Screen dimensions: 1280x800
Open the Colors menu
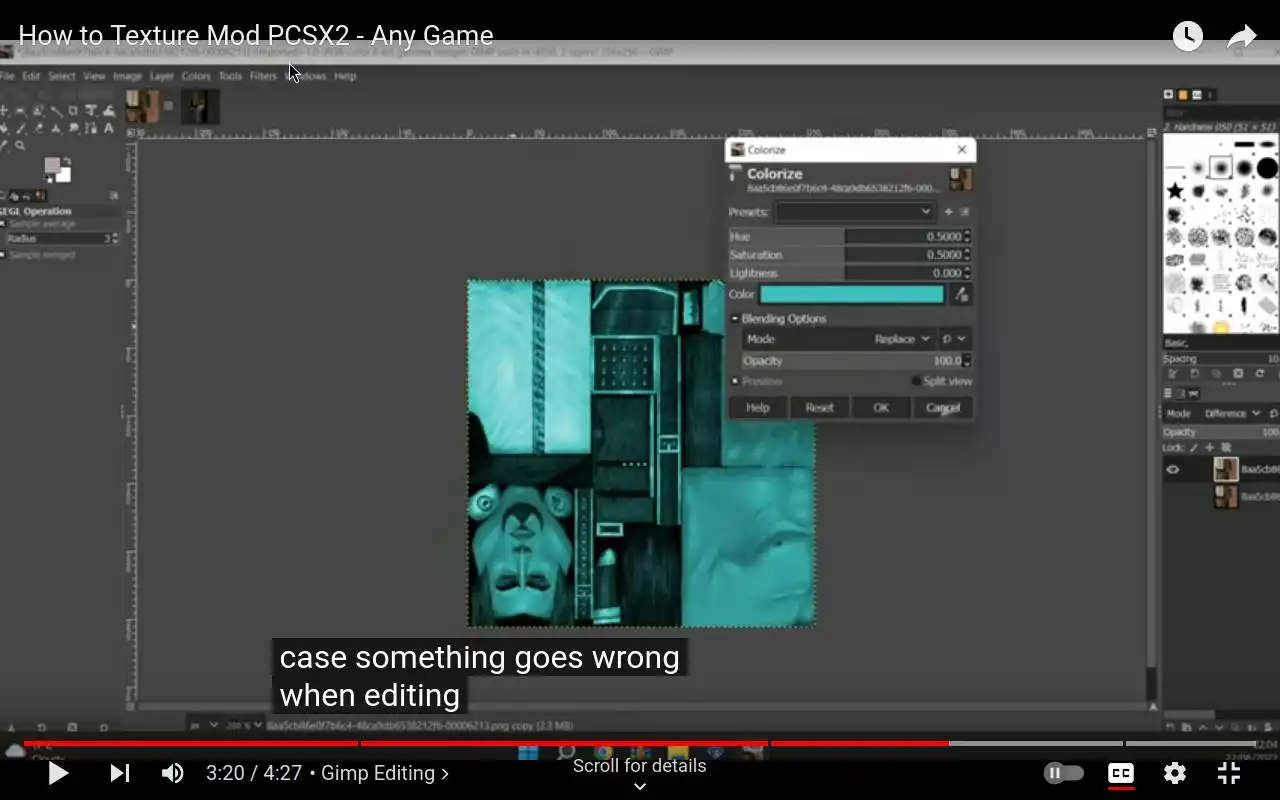(x=196, y=76)
